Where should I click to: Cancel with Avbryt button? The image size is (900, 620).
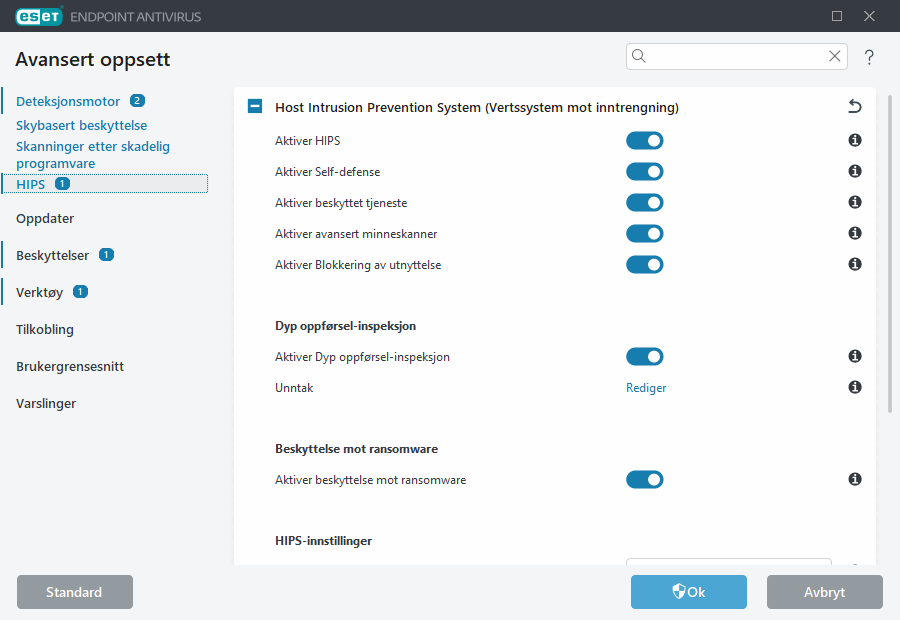(x=825, y=592)
